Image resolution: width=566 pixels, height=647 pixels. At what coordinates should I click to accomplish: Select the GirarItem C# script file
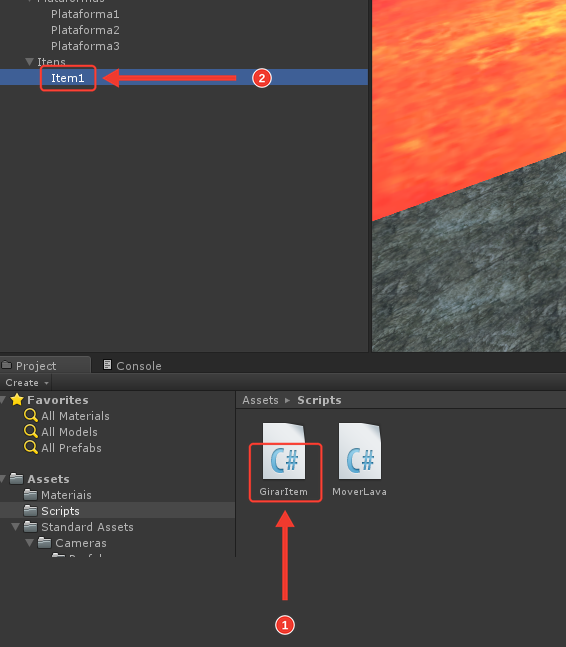tap(284, 459)
